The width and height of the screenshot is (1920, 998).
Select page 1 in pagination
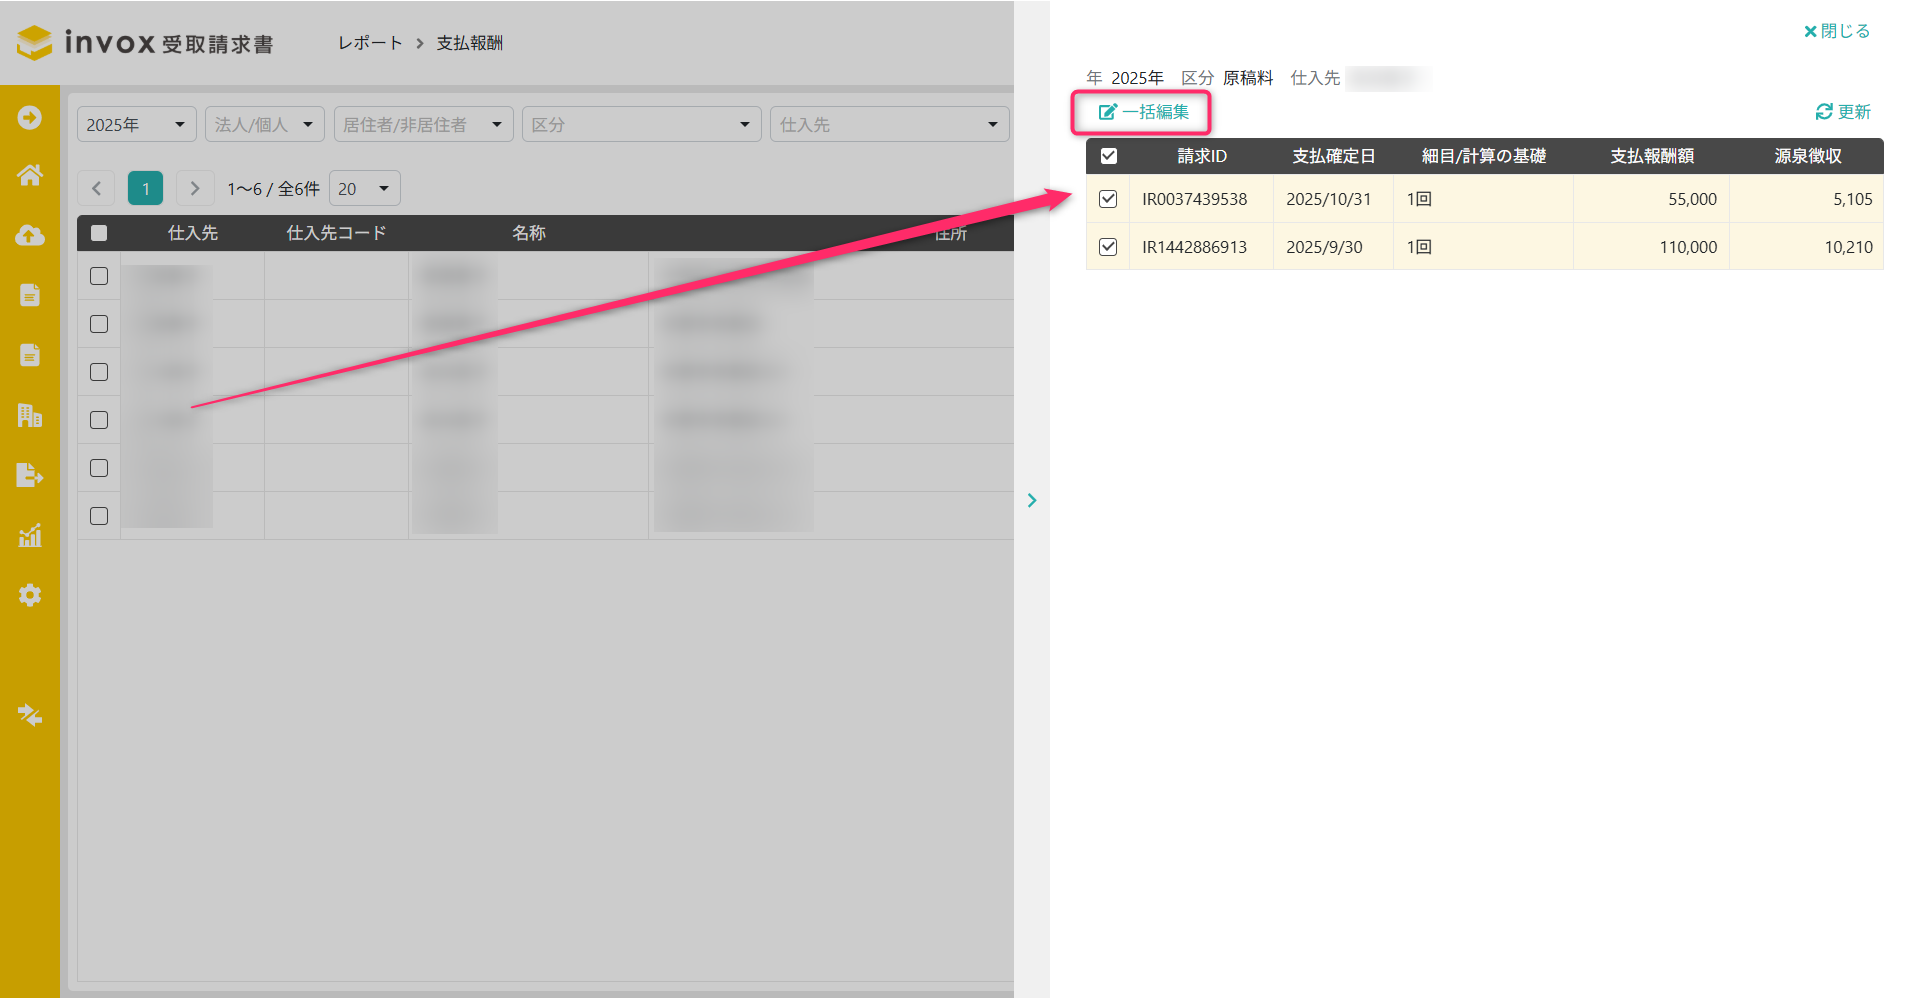[145, 188]
